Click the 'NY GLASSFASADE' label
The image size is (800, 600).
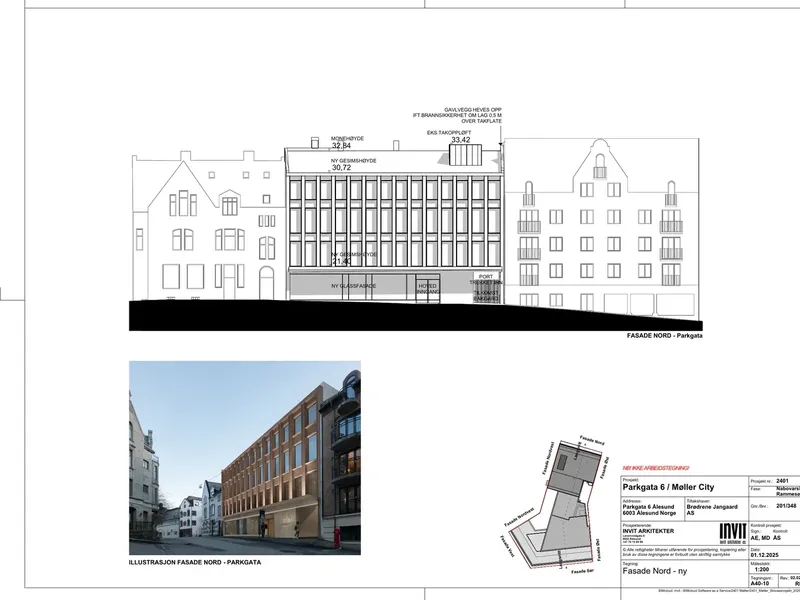353,286
